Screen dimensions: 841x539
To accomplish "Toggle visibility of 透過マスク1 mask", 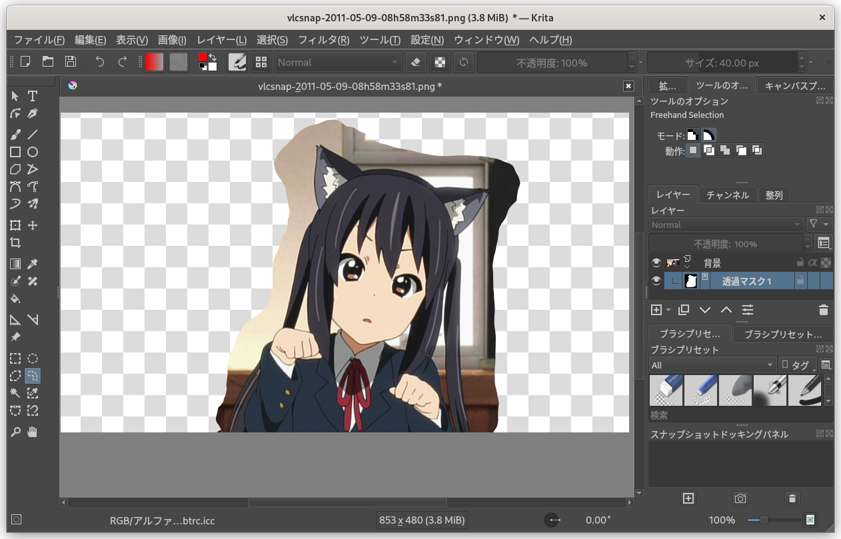I will [656, 280].
